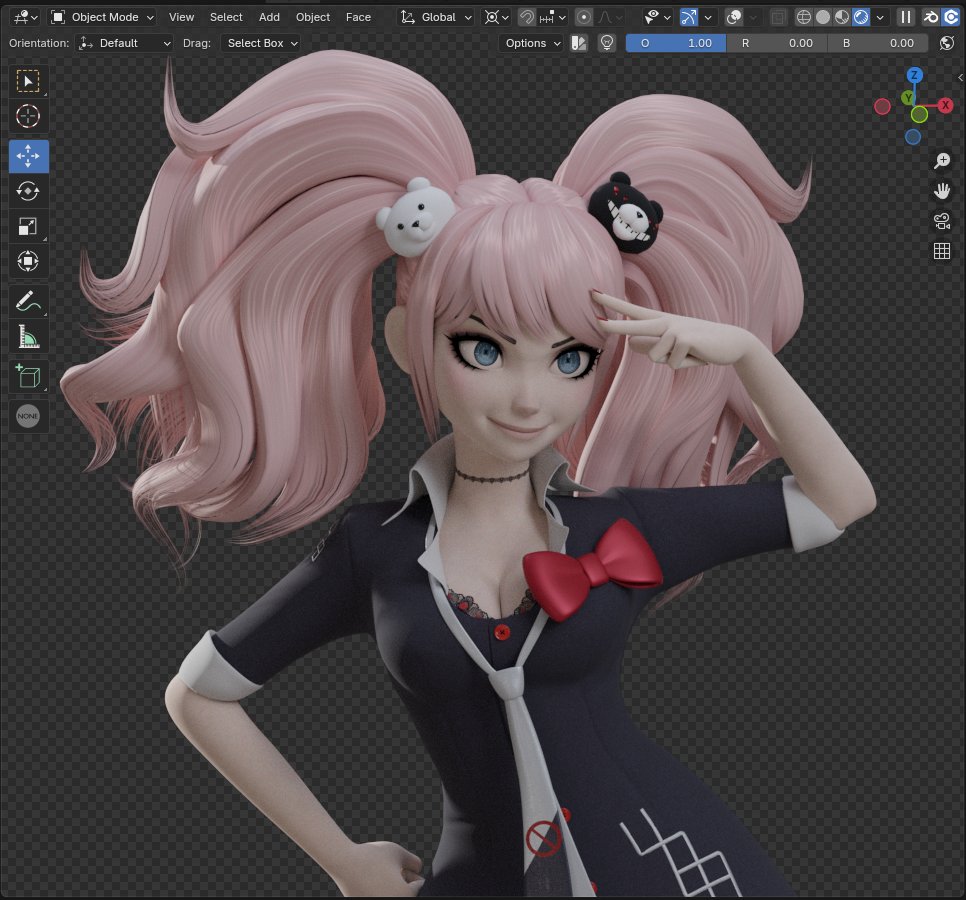Choose the Add Cube tool

coord(28,376)
